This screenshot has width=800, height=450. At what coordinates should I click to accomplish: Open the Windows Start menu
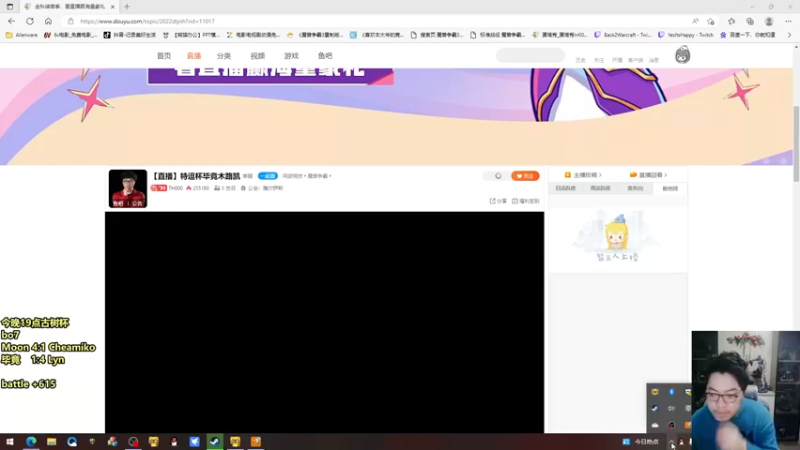[x=10, y=442]
